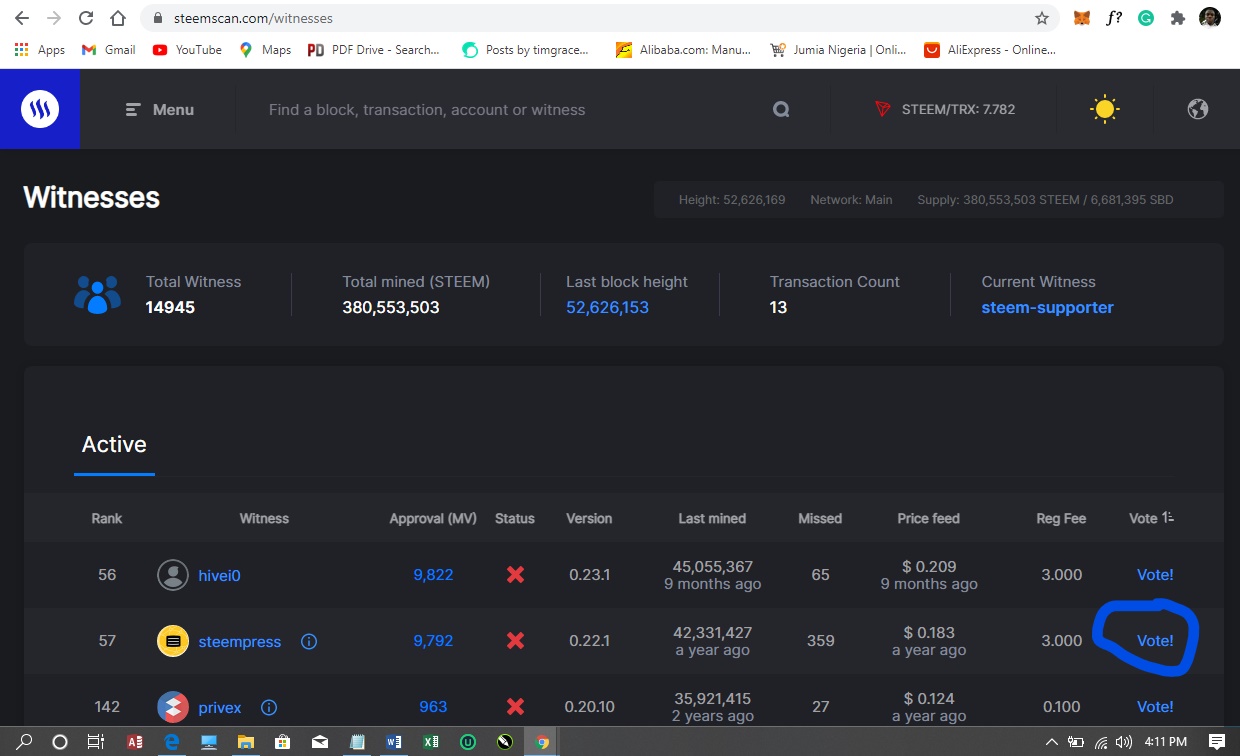Open witness hivei0 profile link
The height and width of the screenshot is (756, 1240).
(219, 575)
